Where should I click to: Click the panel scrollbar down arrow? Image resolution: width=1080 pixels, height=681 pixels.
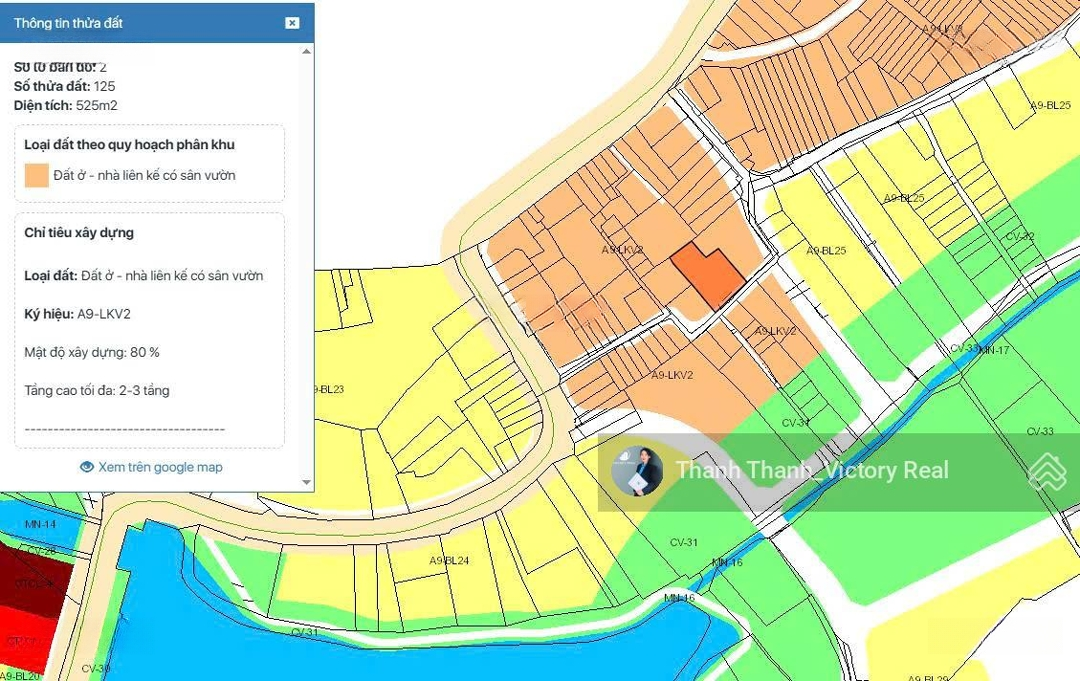pyautogui.click(x=307, y=483)
